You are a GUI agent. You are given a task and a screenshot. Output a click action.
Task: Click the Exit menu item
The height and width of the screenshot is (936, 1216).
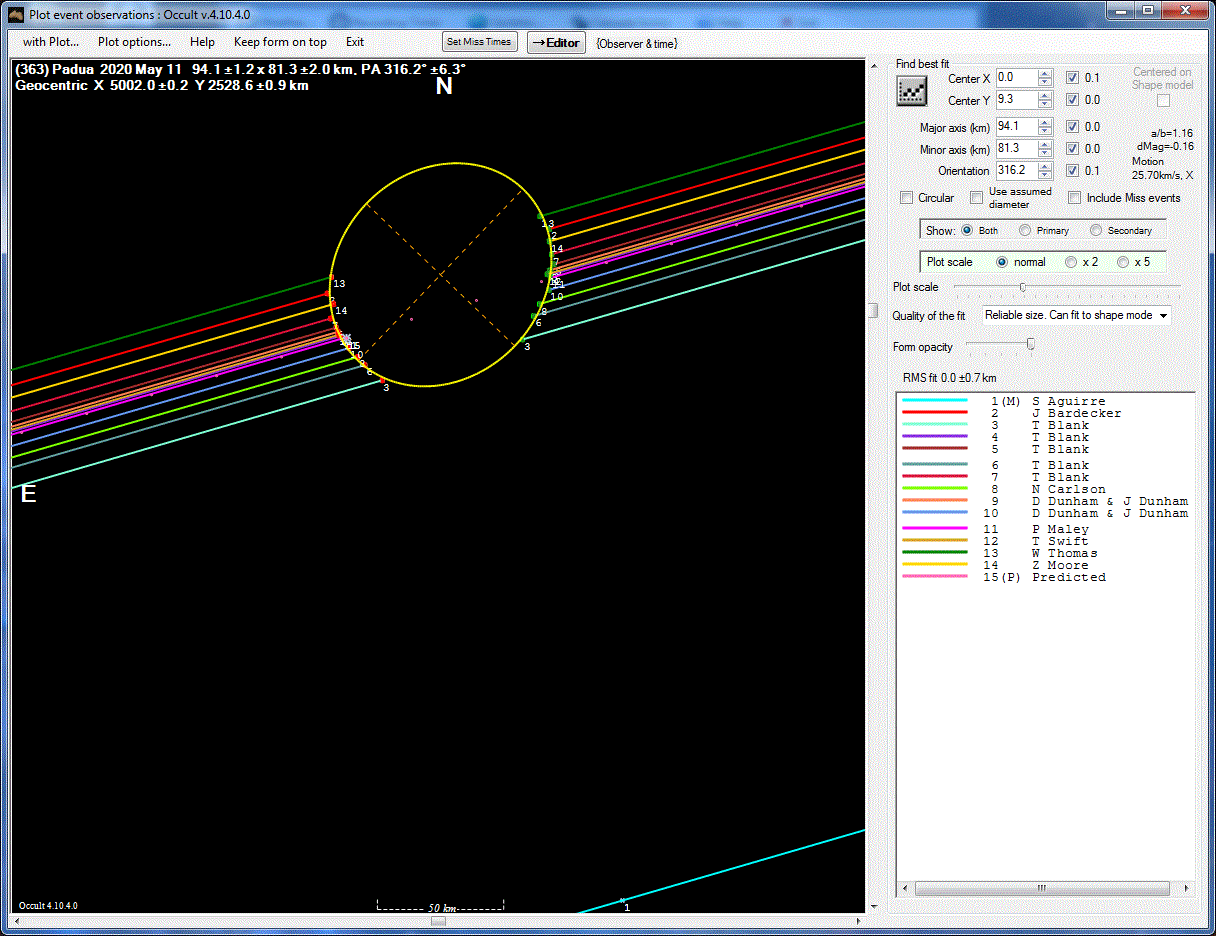355,42
